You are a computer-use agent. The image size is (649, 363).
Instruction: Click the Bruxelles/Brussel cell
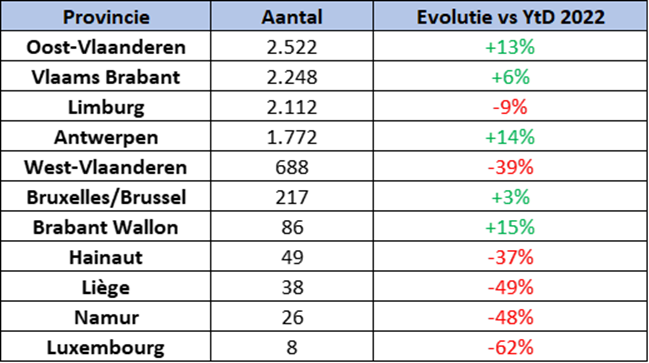click(x=106, y=197)
